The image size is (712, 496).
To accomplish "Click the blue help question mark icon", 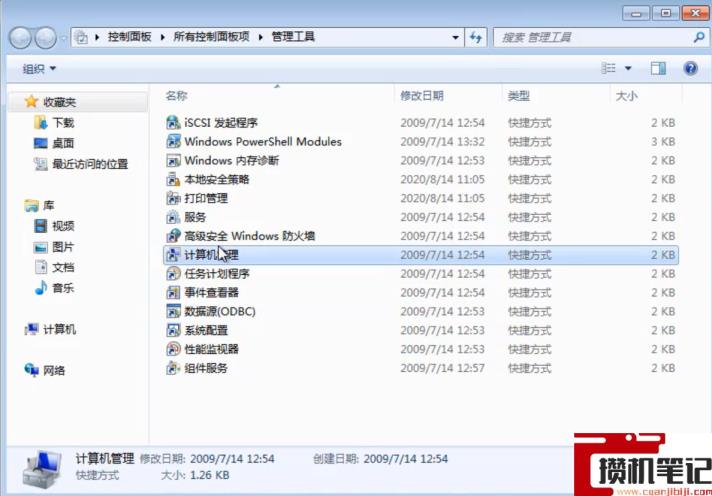I will click(x=690, y=69).
